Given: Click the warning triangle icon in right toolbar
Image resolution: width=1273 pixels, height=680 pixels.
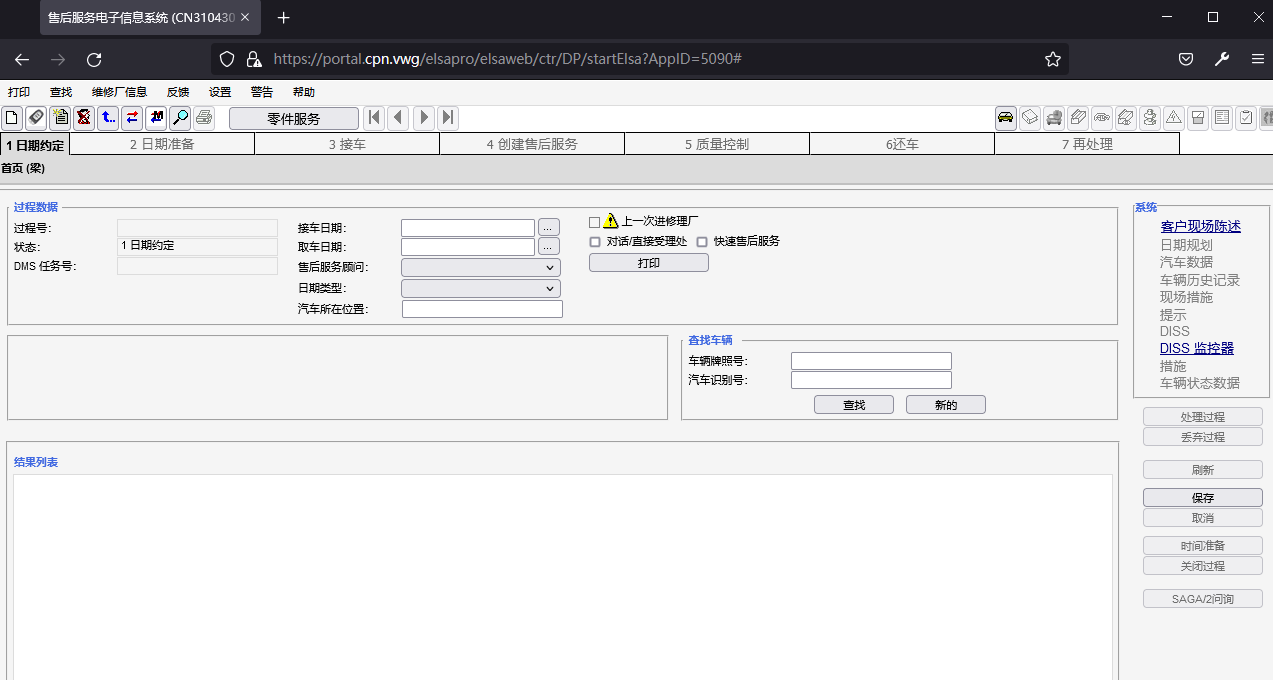Looking at the screenshot, I should (x=1173, y=117).
